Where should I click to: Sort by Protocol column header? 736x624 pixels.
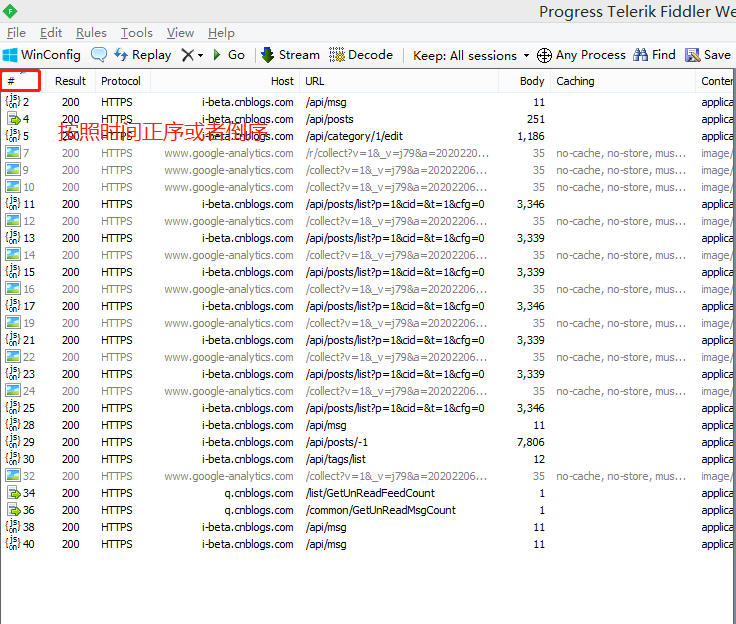[121, 81]
